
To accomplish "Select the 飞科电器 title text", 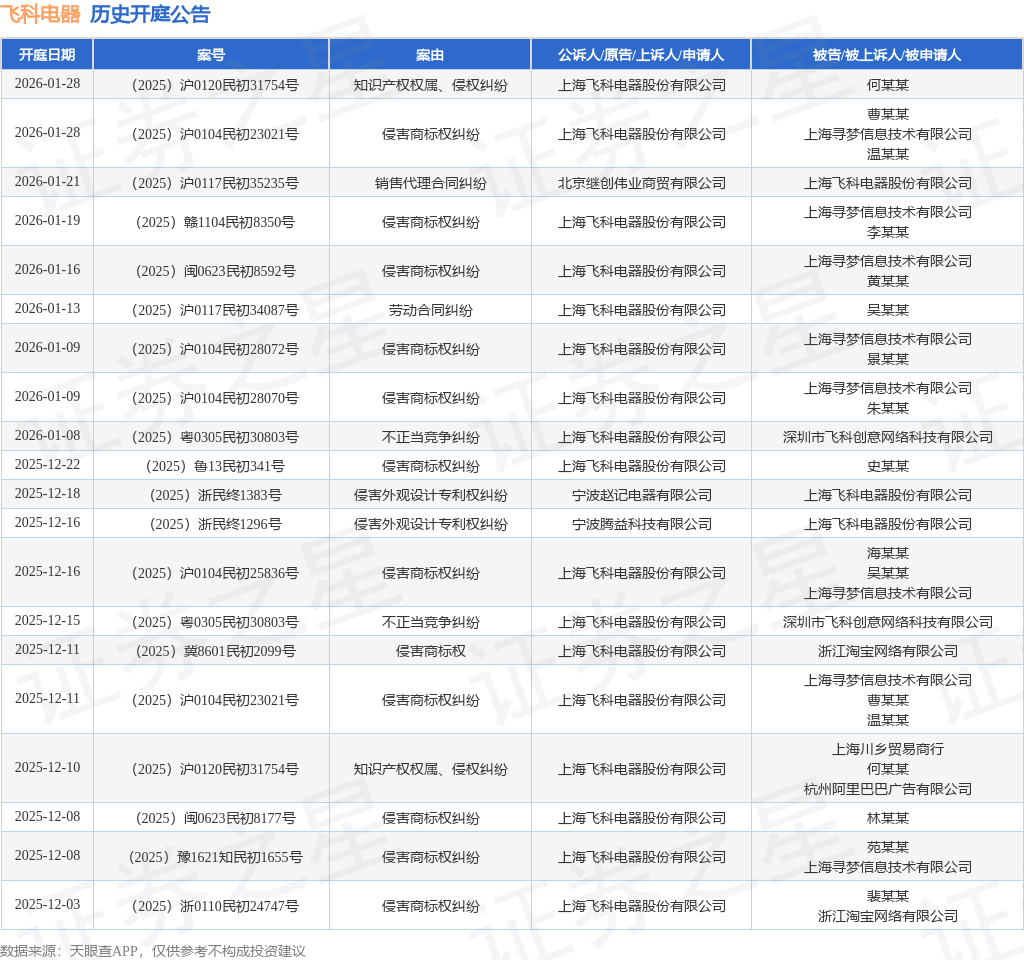I will (x=40, y=14).
